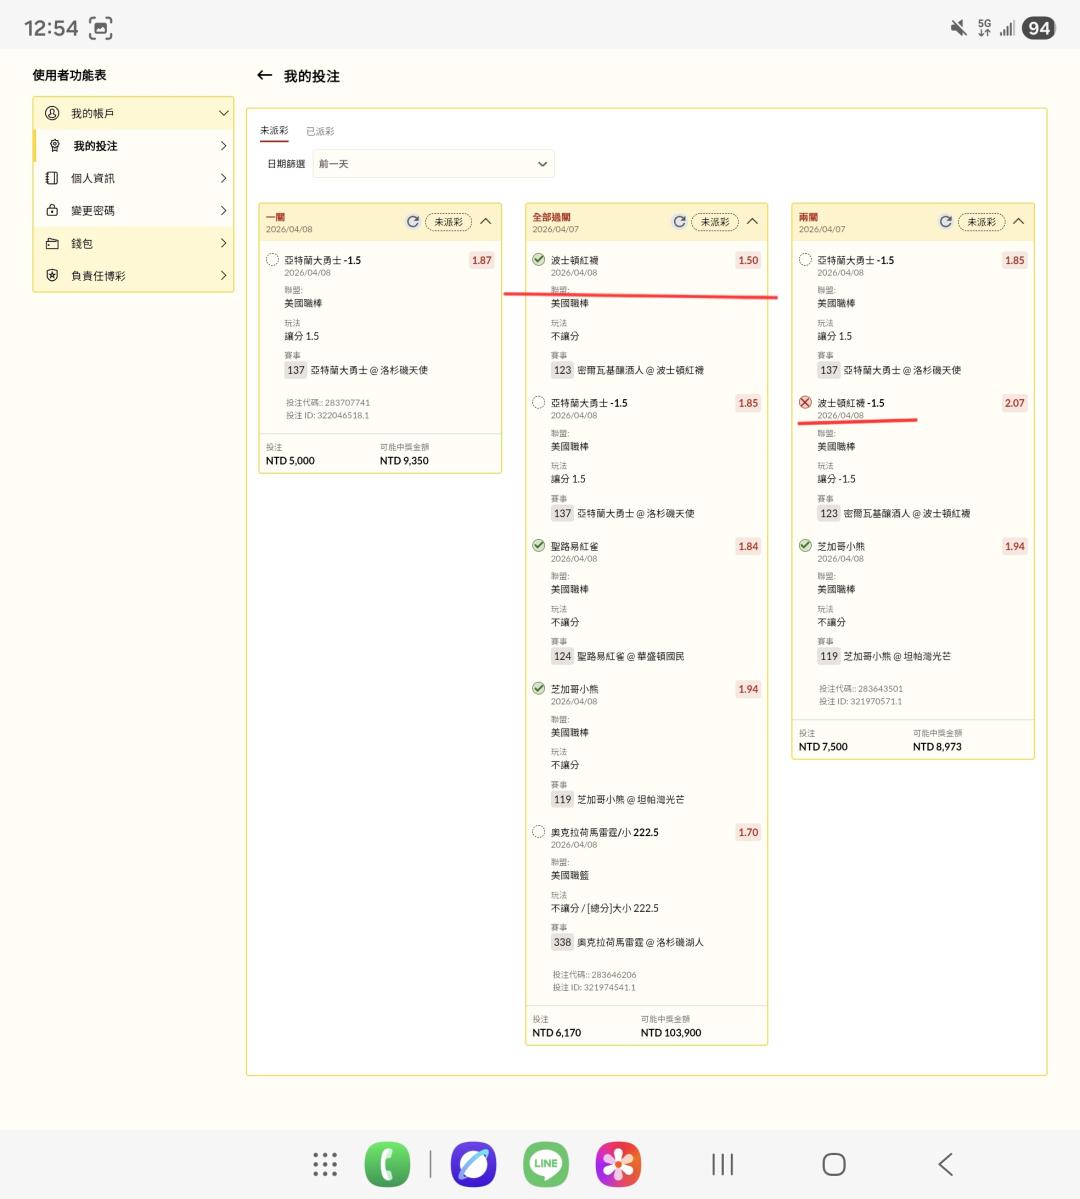Open the LINE app in dock
This screenshot has height=1199, width=1080.
click(x=546, y=1164)
